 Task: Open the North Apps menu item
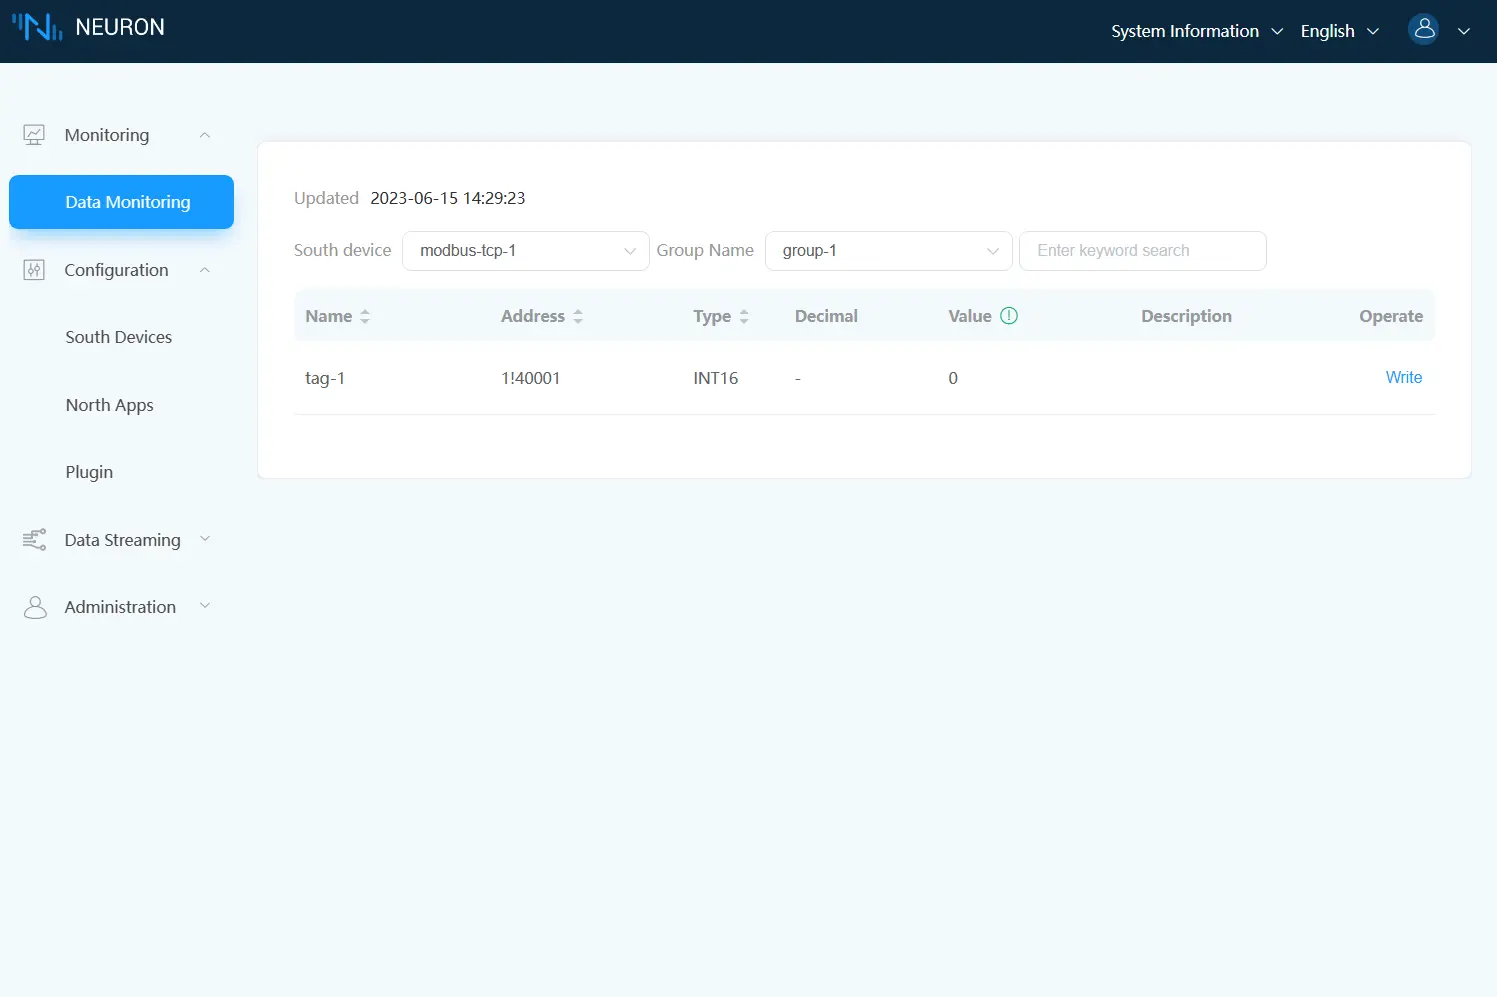pyautogui.click(x=110, y=405)
